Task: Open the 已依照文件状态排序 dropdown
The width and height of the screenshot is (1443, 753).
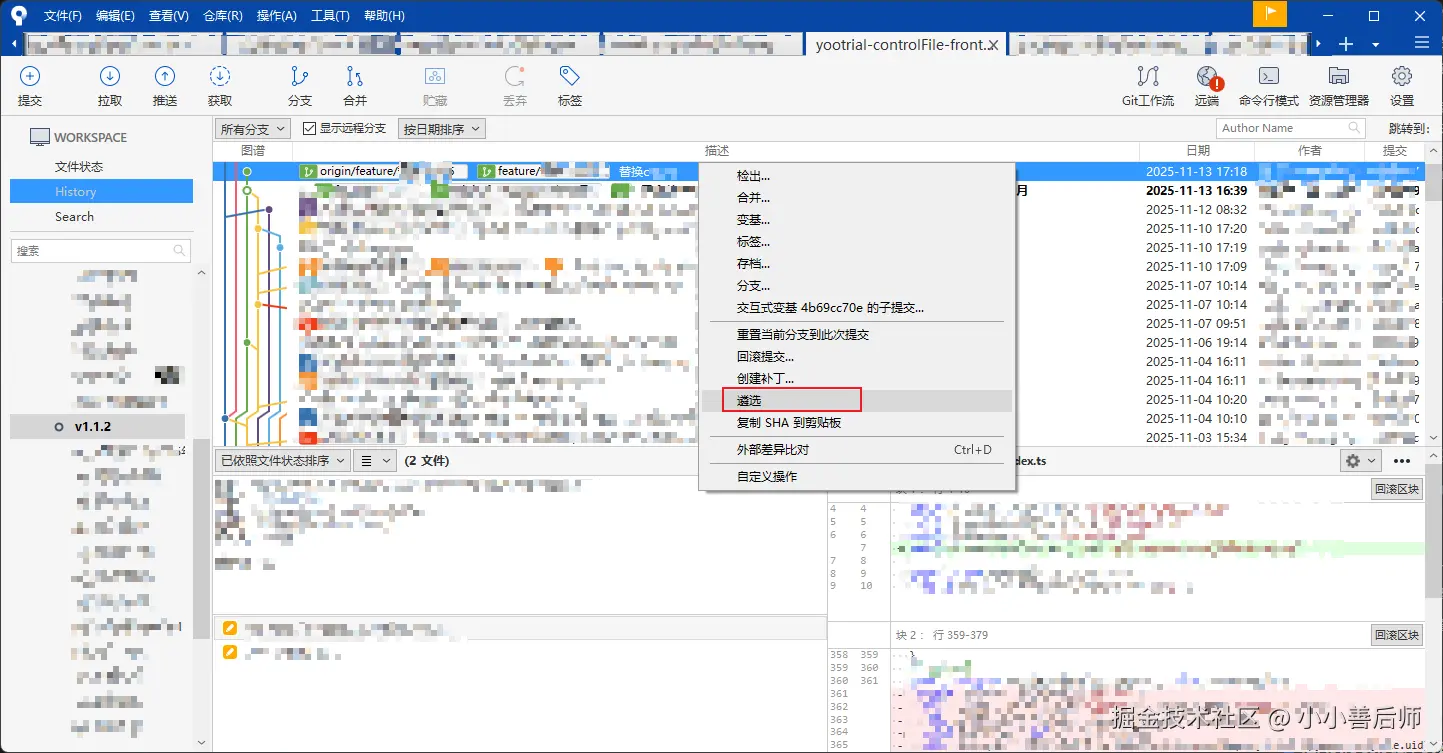Action: (x=282, y=461)
